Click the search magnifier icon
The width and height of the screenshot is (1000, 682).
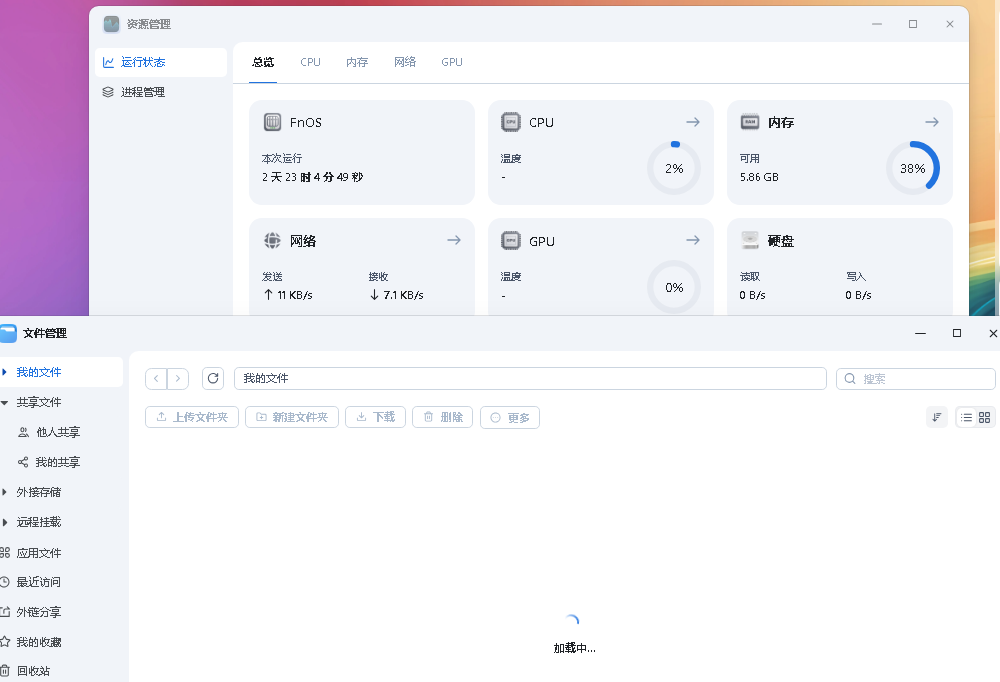(x=850, y=379)
